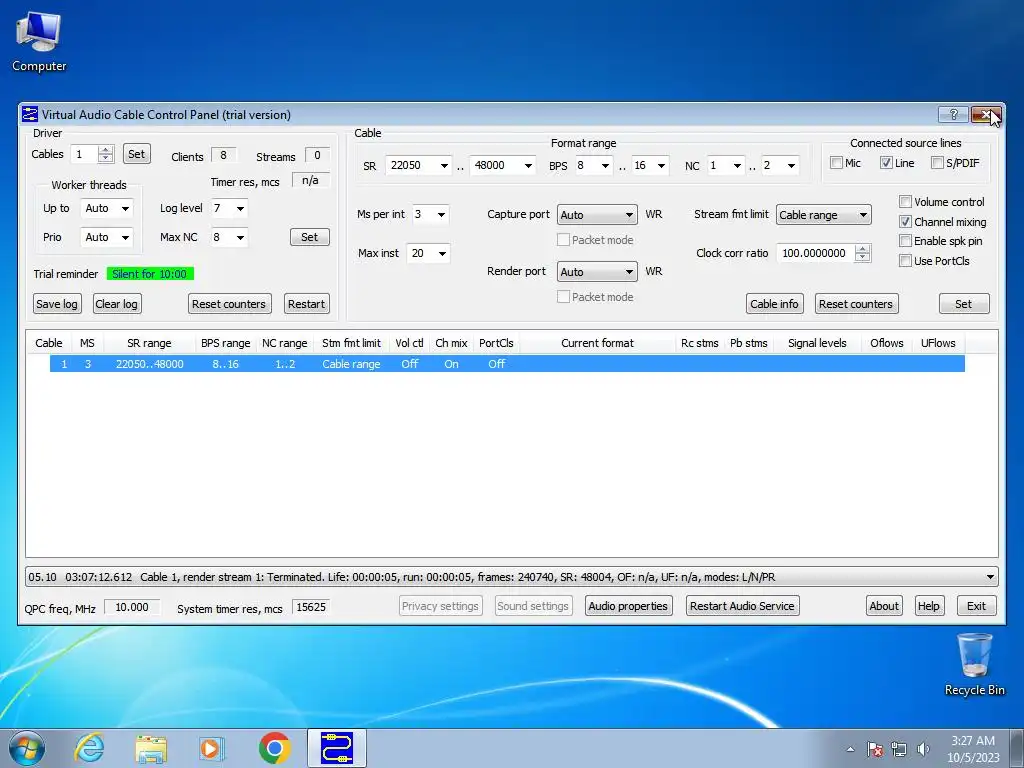The width and height of the screenshot is (1024, 768).
Task: Select Virtual Audio Cable taskbar icon
Action: (337, 748)
